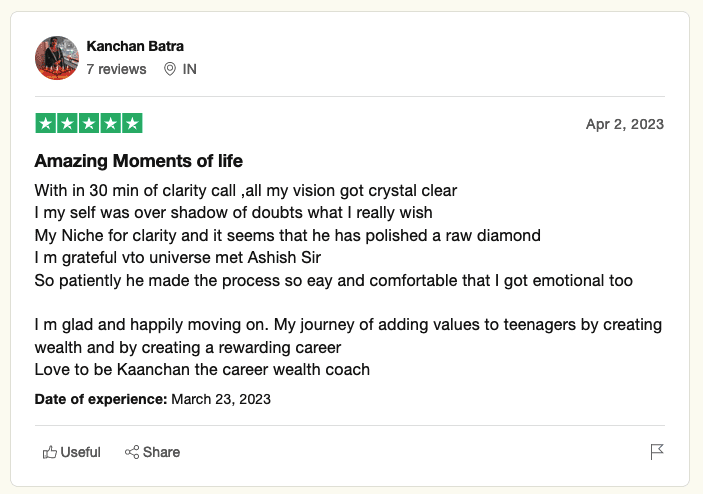Click the first green rating star
This screenshot has width=703, height=494.
(46, 124)
